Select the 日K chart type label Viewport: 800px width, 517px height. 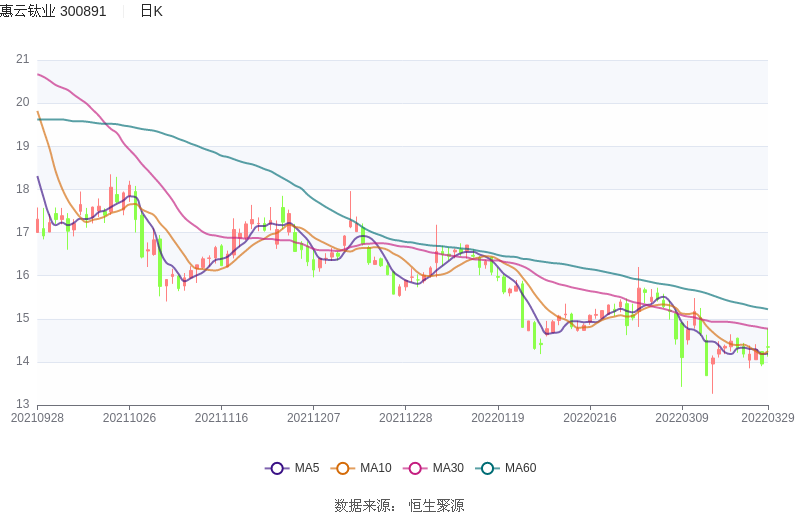pyautogui.click(x=151, y=11)
